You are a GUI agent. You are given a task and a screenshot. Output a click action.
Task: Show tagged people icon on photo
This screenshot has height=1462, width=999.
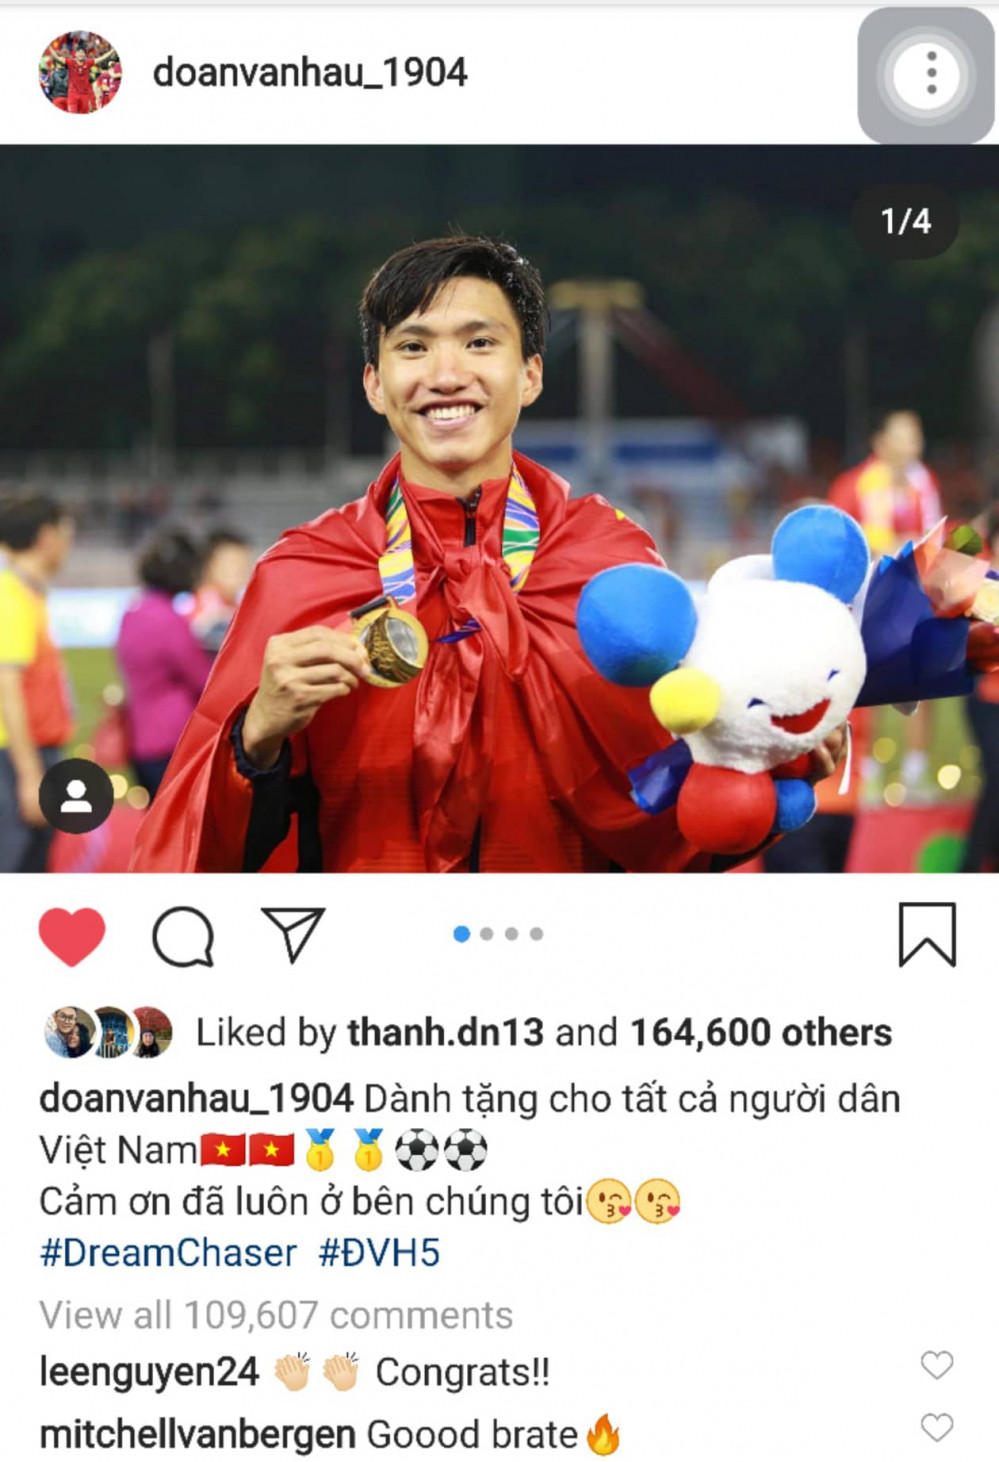click(76, 796)
